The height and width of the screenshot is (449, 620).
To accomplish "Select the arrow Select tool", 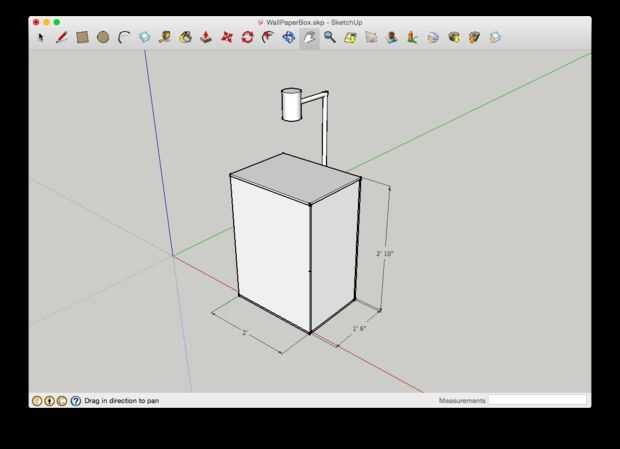I will click(x=40, y=38).
